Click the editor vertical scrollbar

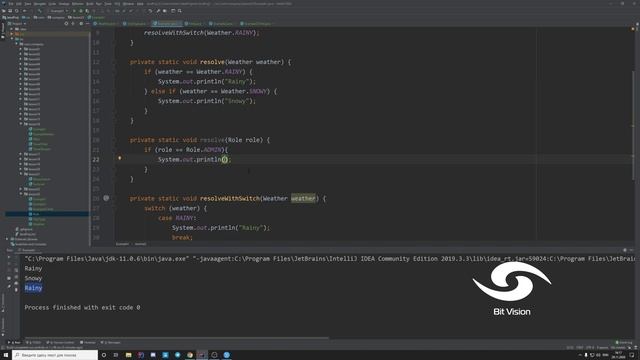point(633,127)
